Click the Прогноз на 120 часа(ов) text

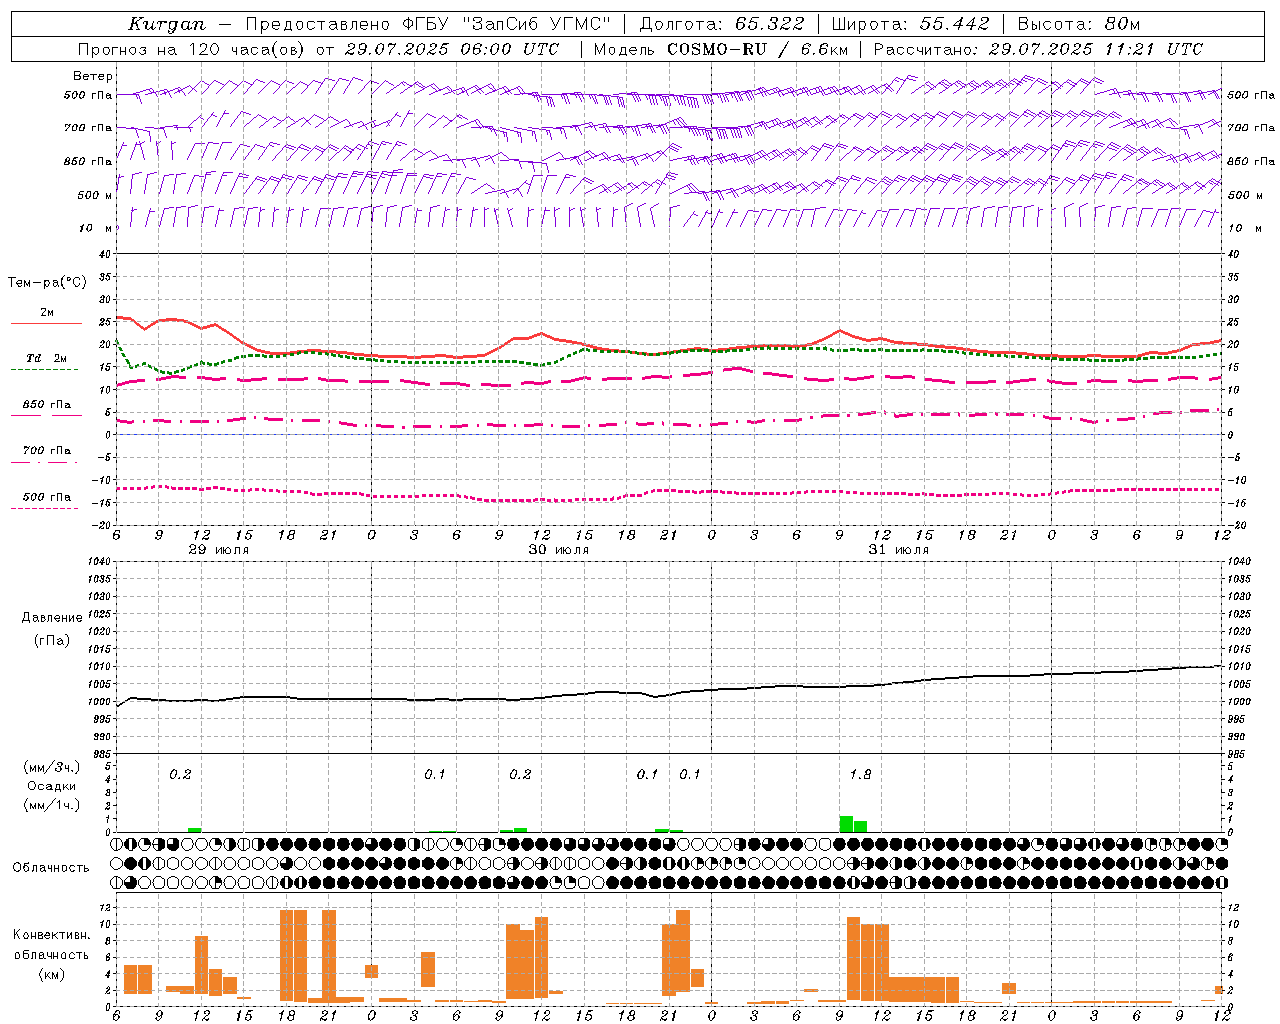pyautogui.click(x=193, y=49)
